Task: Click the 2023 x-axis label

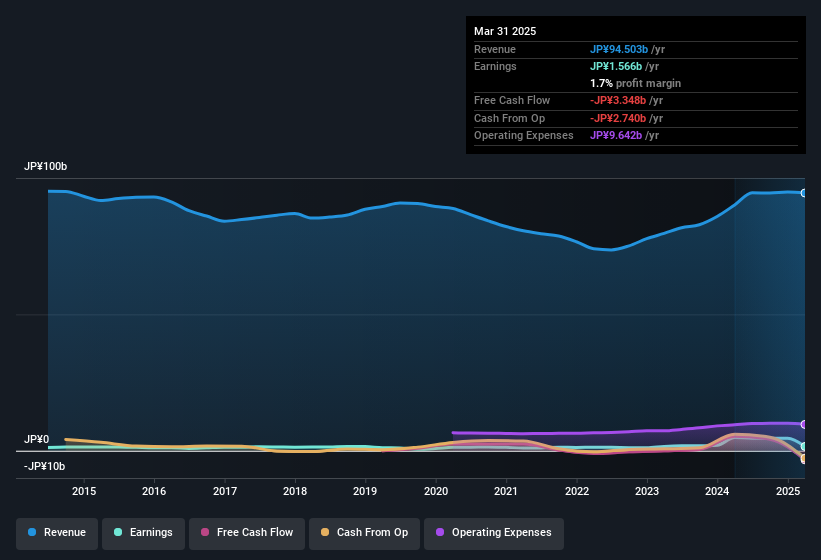Action: 647,491
